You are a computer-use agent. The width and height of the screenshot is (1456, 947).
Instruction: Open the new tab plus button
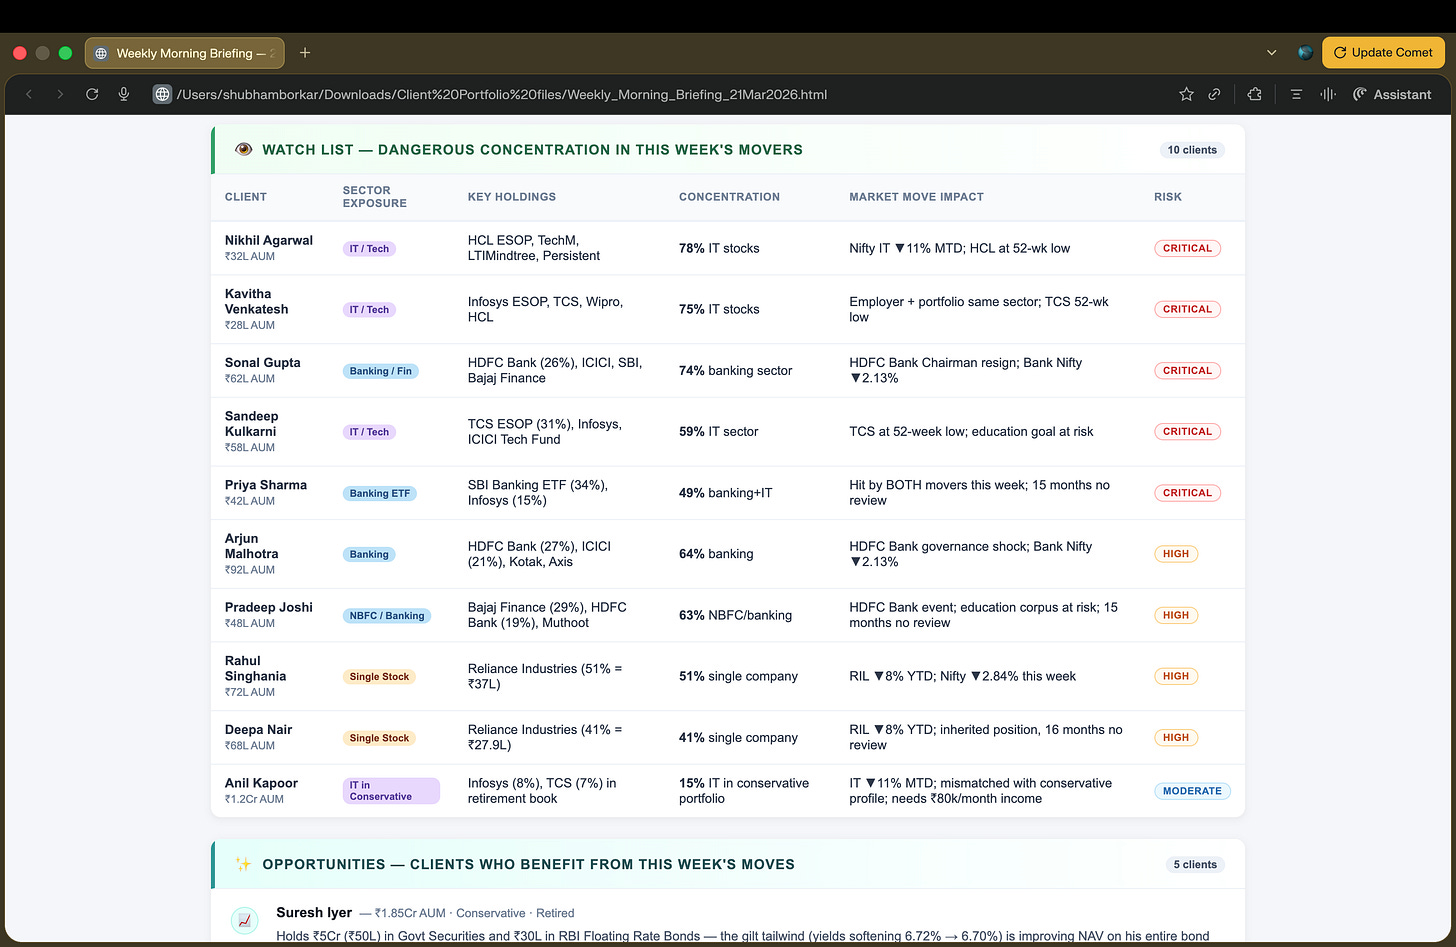(x=305, y=53)
